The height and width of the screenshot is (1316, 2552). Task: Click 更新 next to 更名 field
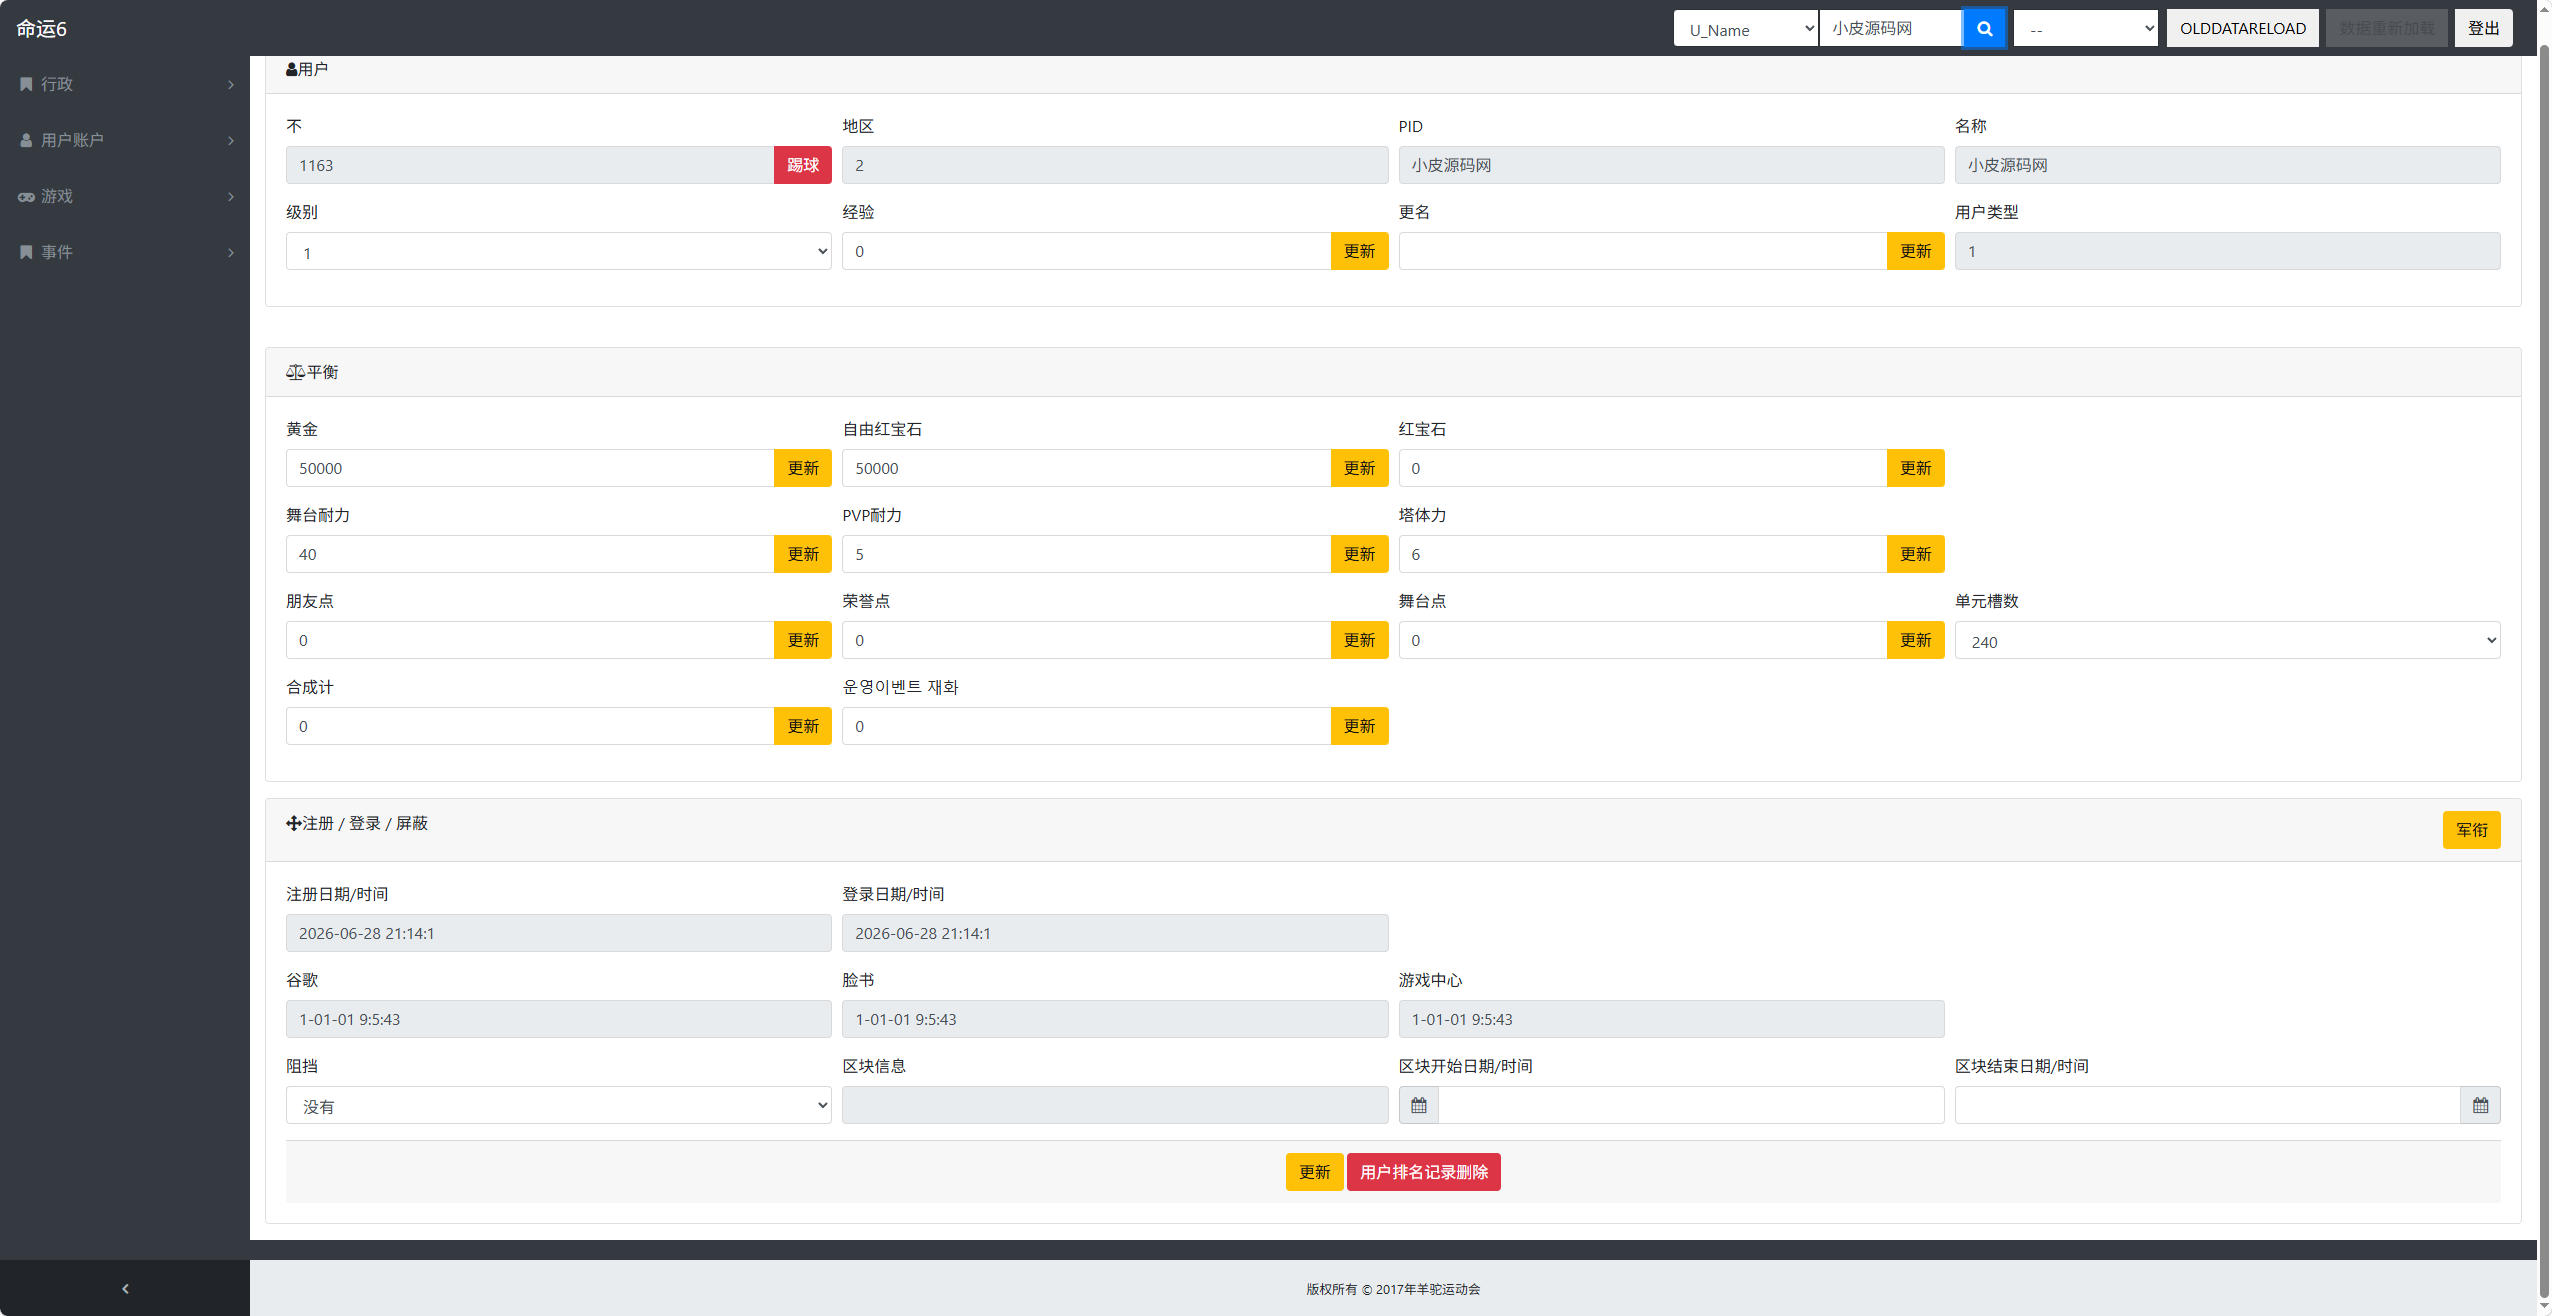pyautogui.click(x=1915, y=251)
